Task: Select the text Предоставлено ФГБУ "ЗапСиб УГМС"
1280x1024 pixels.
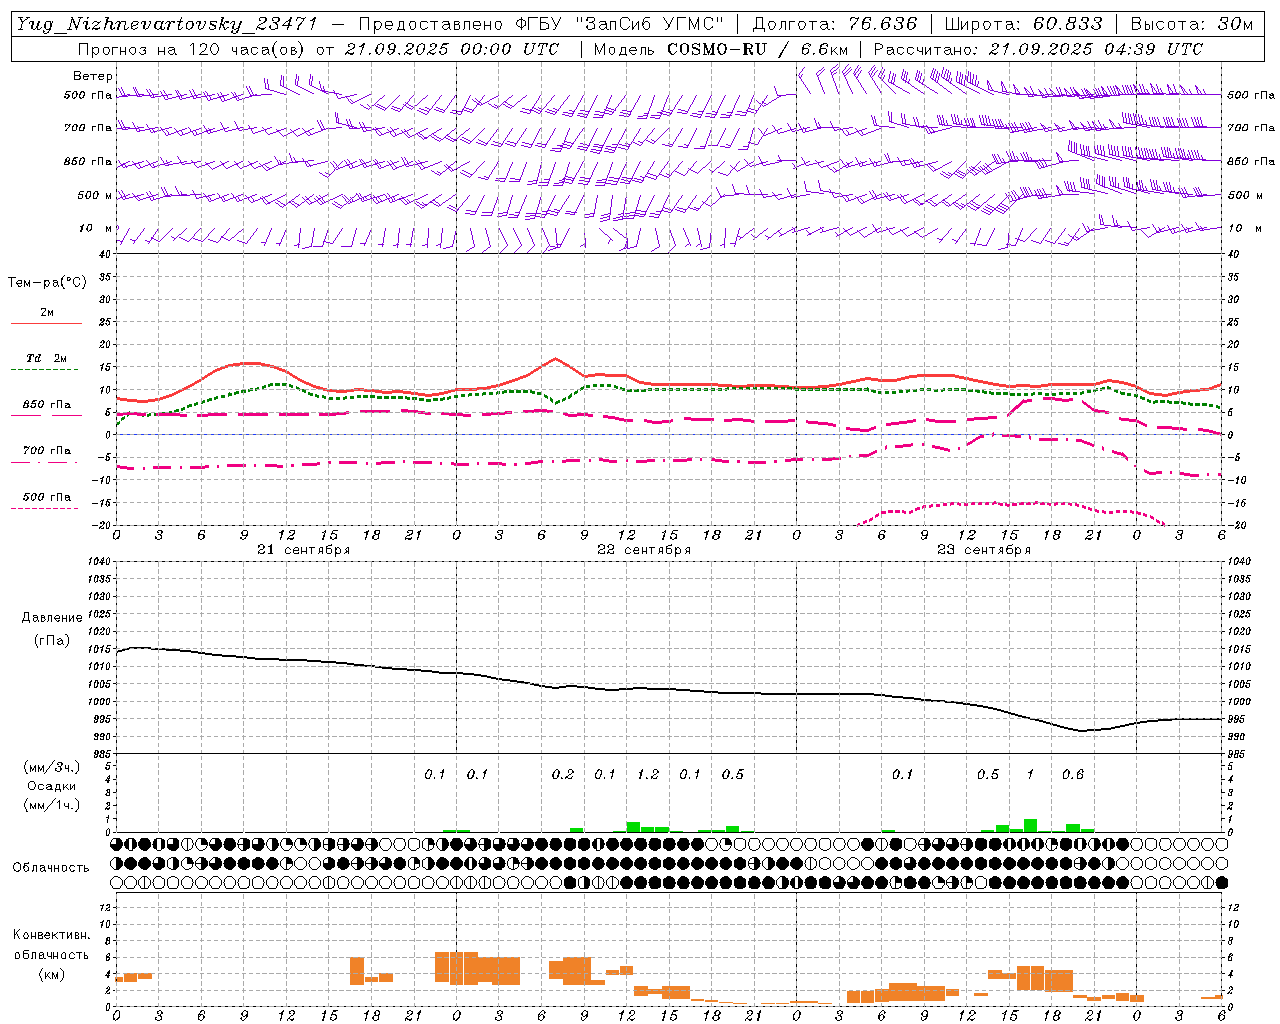Action: pos(540,25)
